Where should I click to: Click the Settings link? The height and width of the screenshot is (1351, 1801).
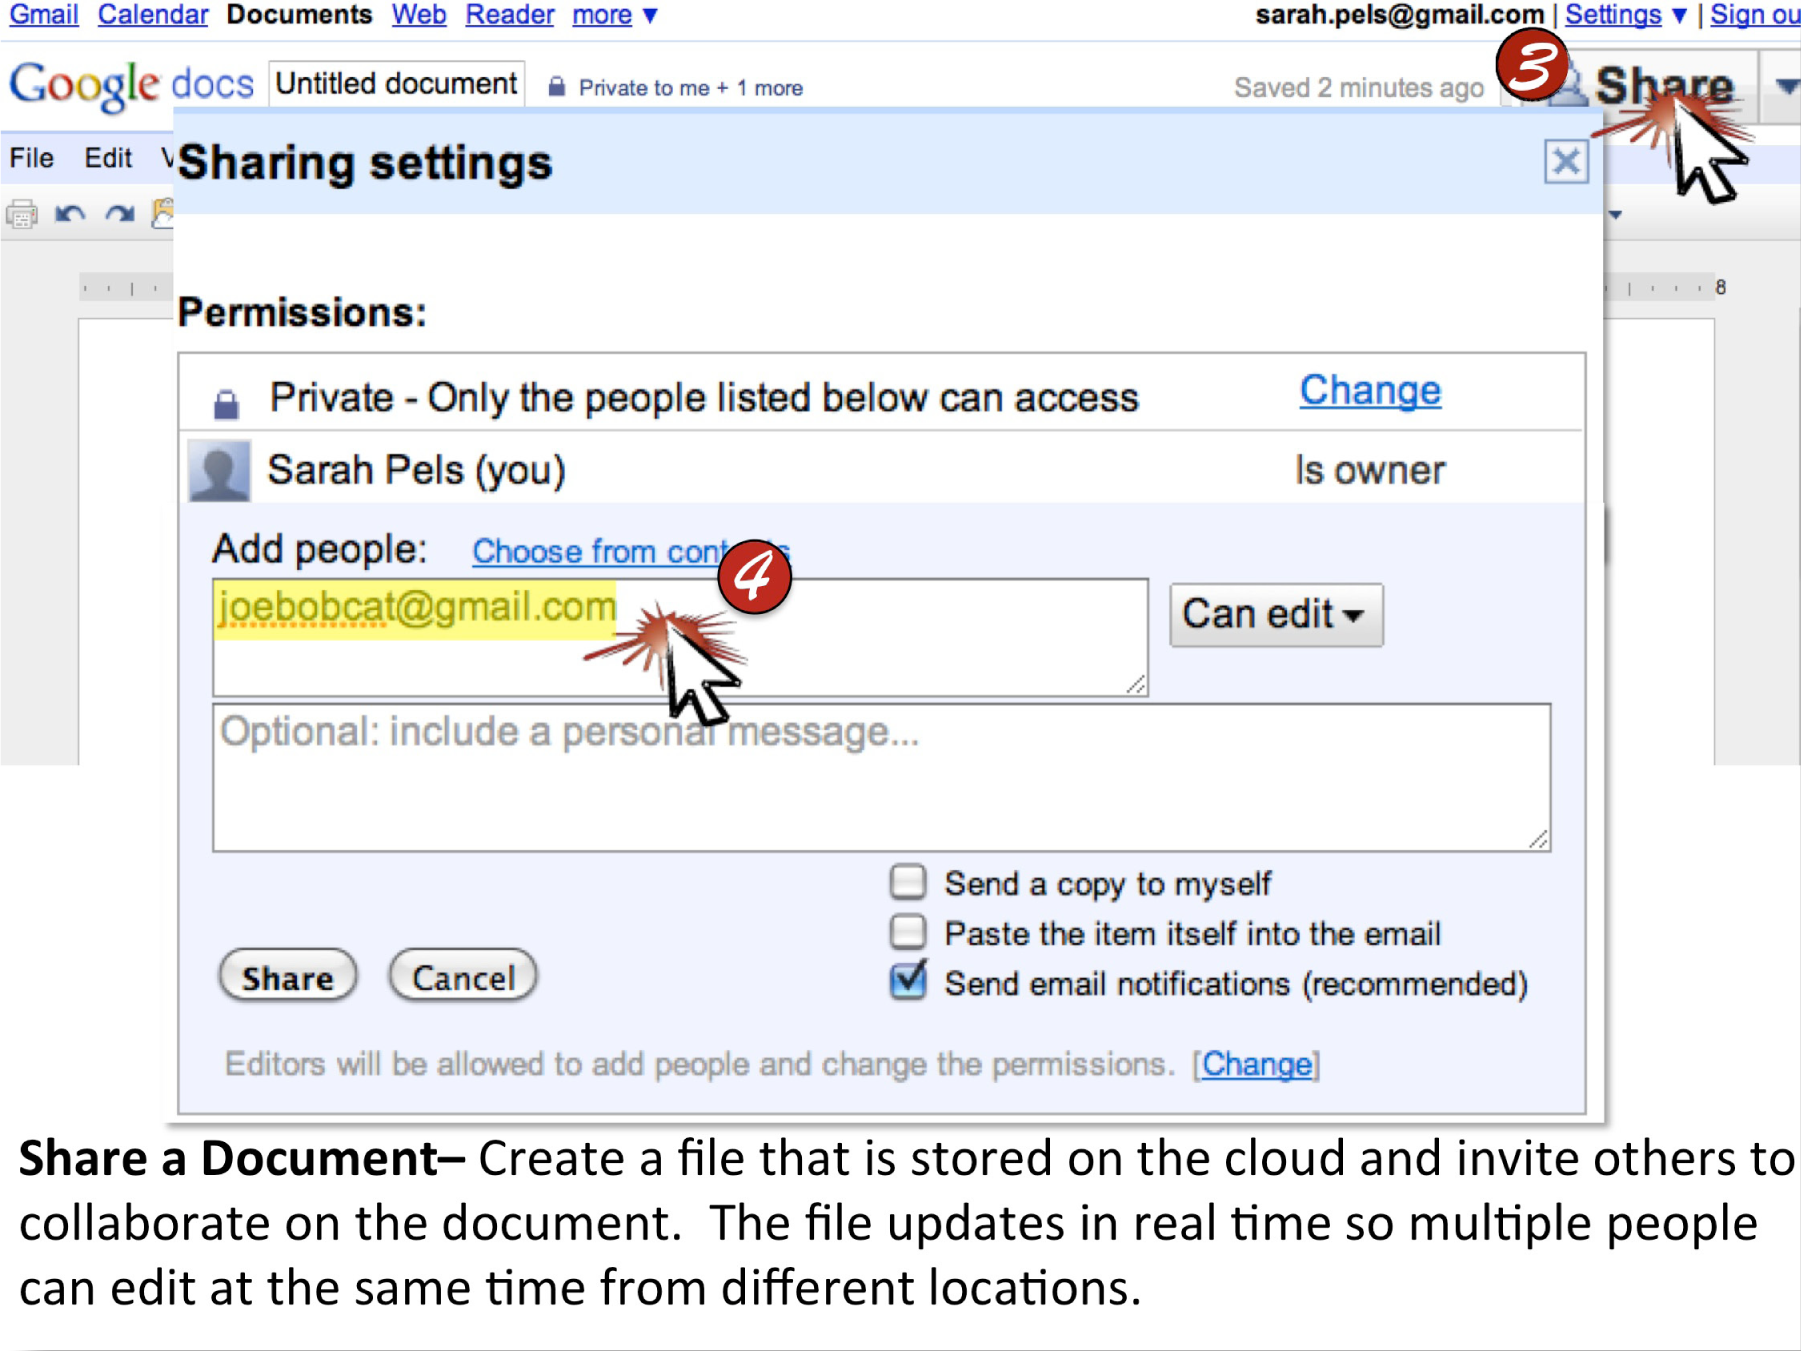click(1613, 14)
